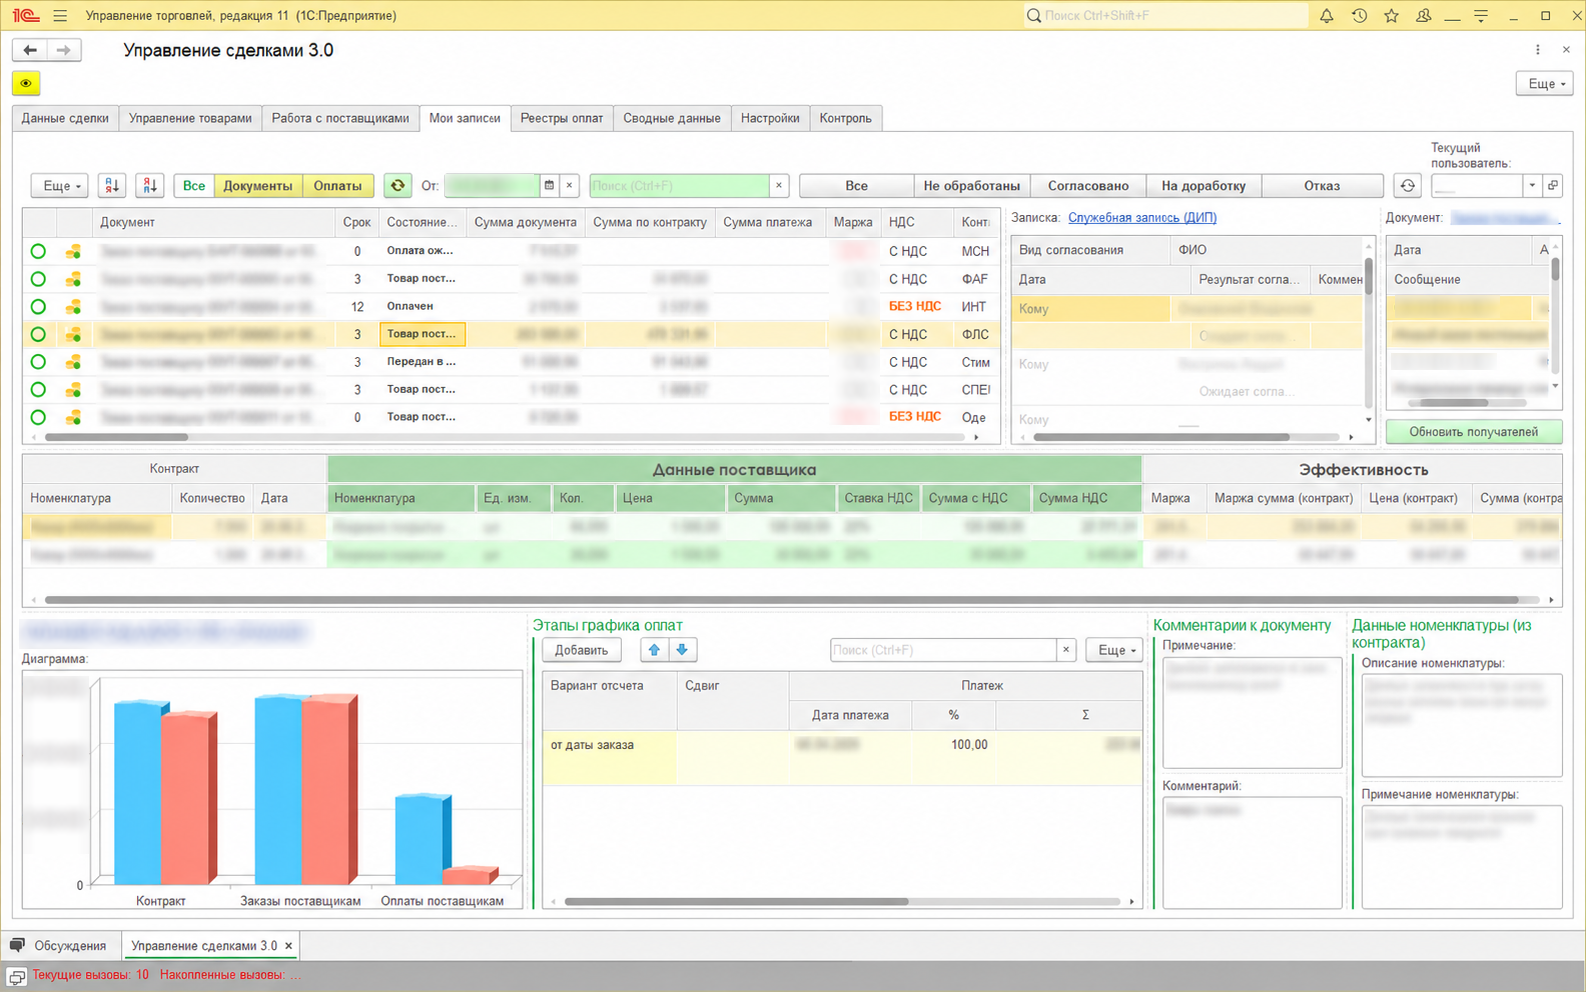Screen dimensions: 1586x992
Task: Open history clock icon in title bar
Action: coord(1359,16)
